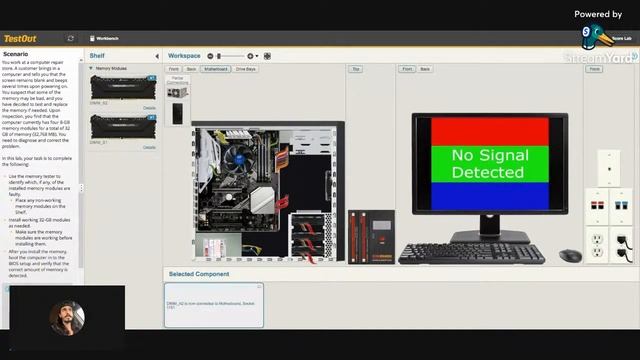Open Details for the DIMM_01 module
640x360 pixels.
149,147
